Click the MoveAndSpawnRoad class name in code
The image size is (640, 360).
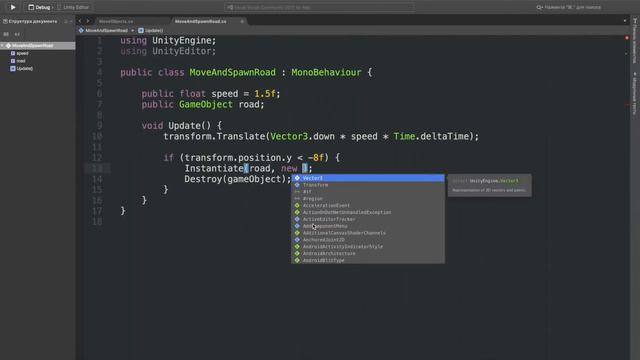[233, 73]
